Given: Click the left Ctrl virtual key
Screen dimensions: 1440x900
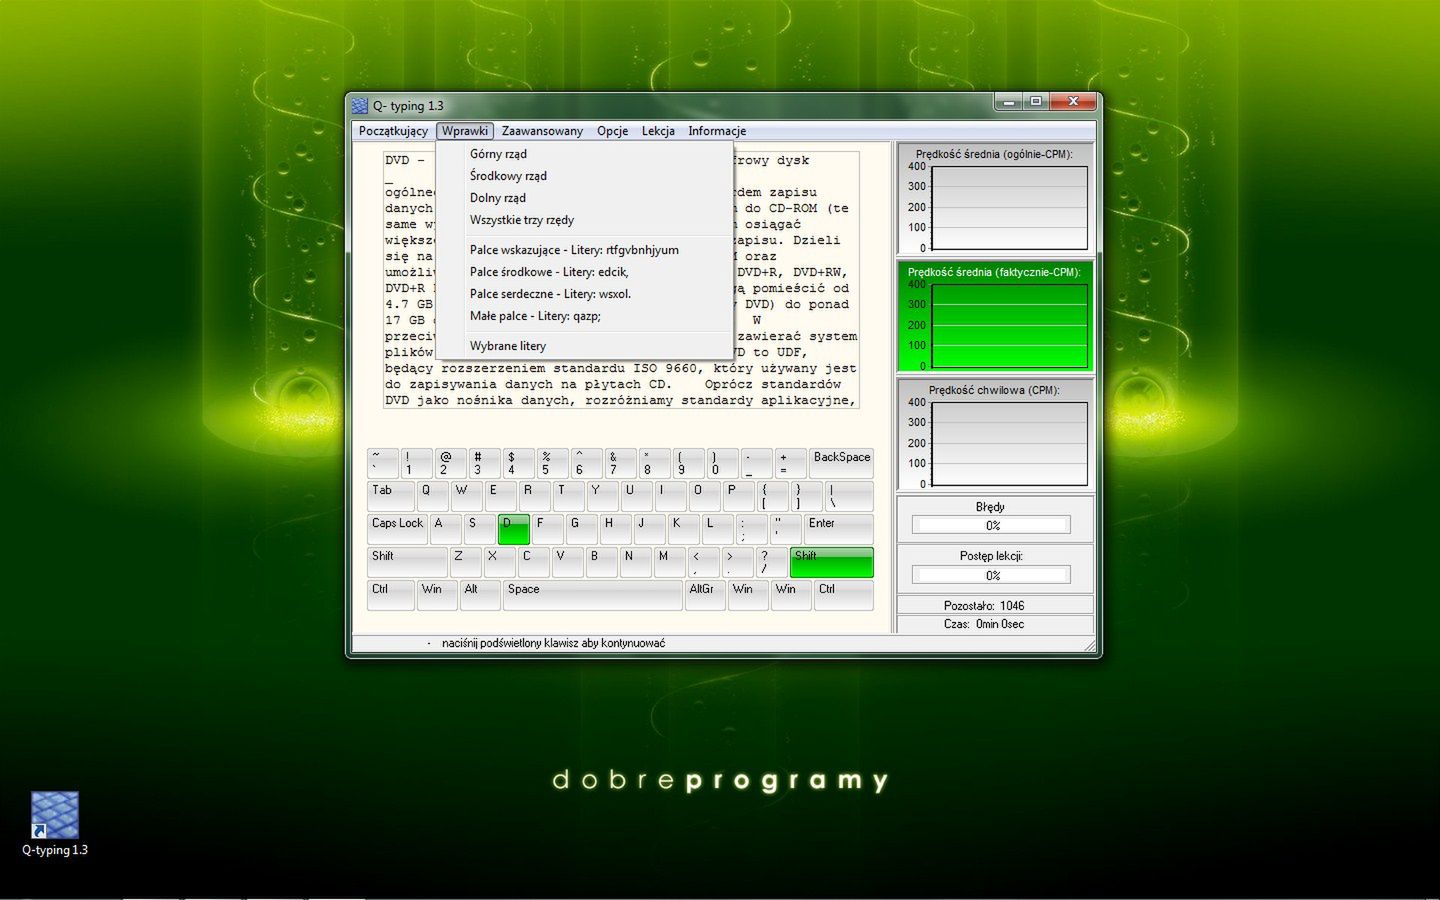Looking at the screenshot, I should click(391, 595).
